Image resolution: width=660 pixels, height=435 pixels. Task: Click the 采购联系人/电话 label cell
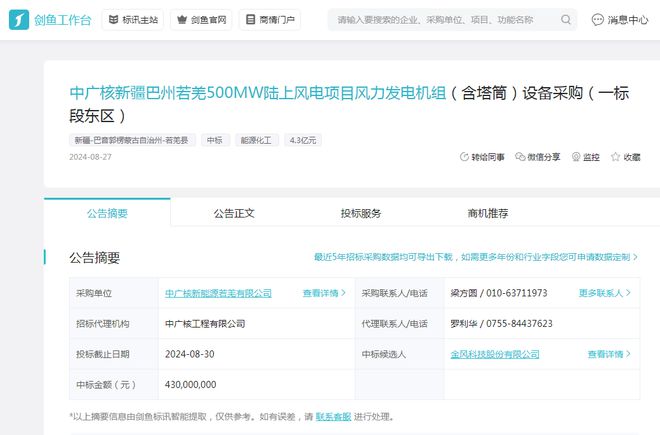399,293
